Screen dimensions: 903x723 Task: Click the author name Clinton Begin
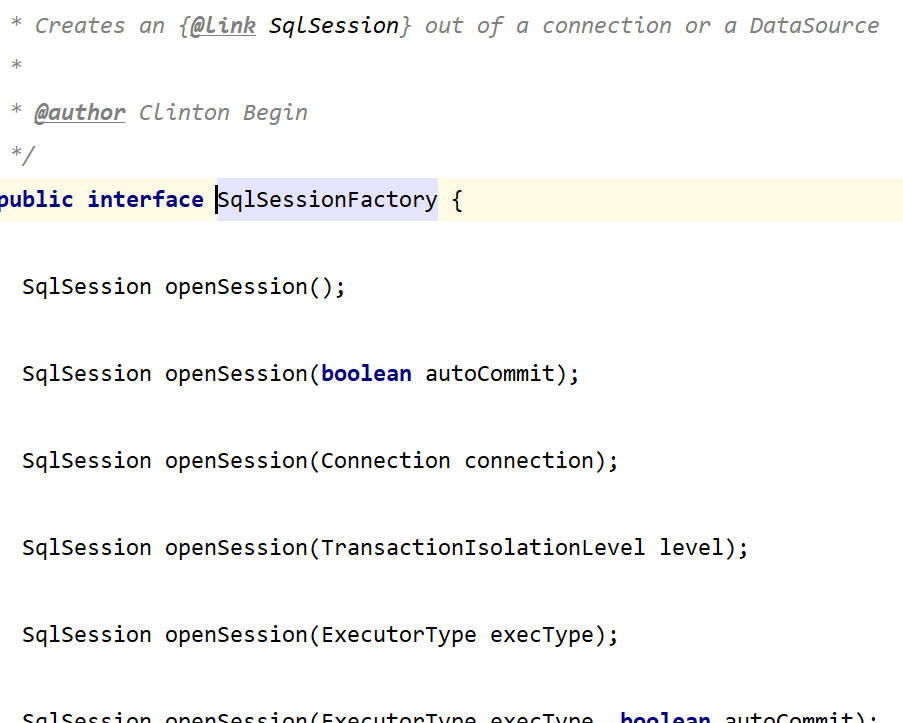[x=223, y=113]
